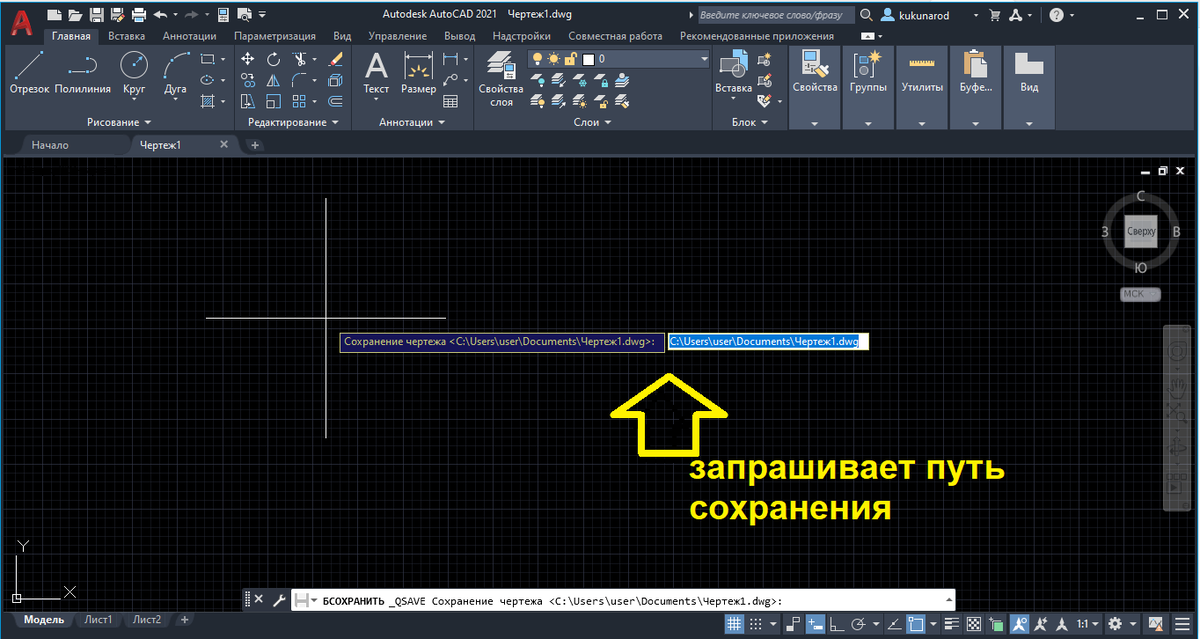This screenshot has width=1200, height=639.
Task: Click the keyword search input field
Action: (774, 15)
